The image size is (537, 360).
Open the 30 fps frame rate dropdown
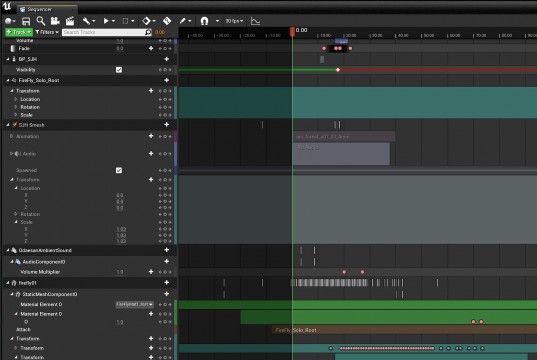coord(234,21)
